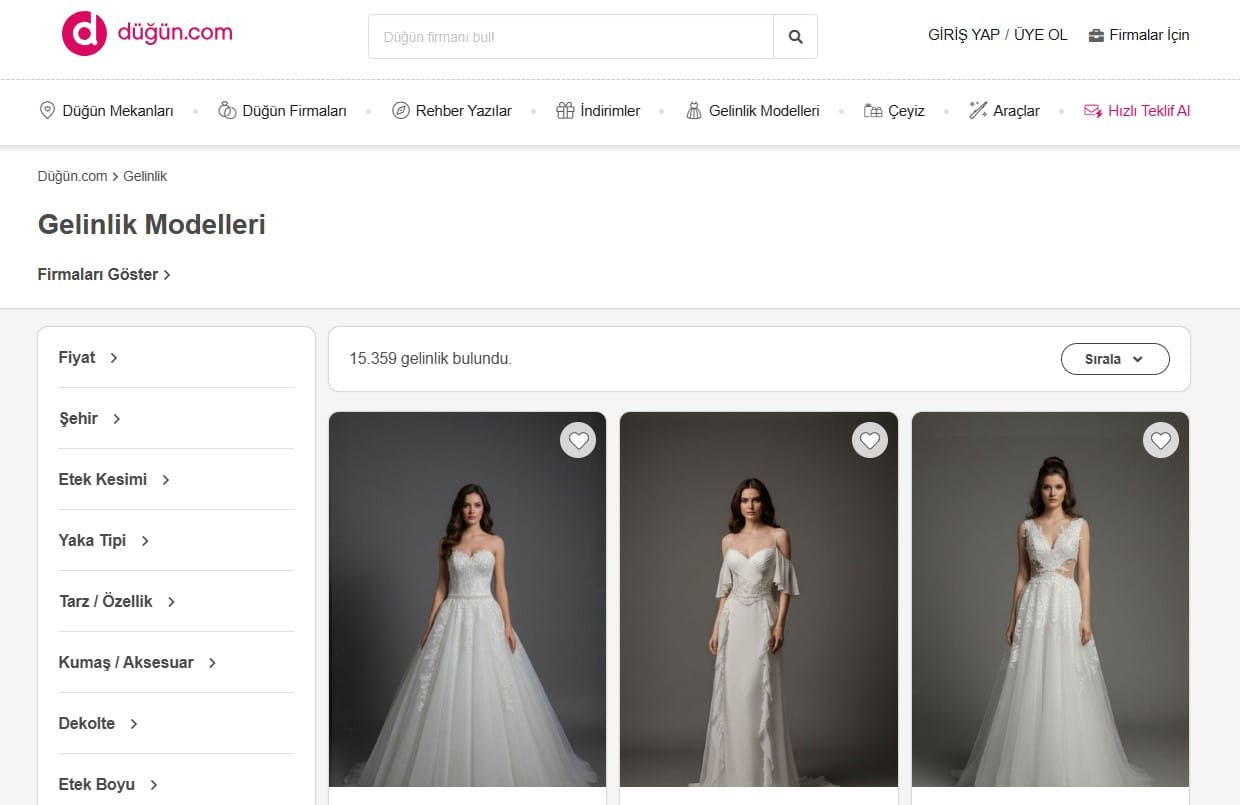The width and height of the screenshot is (1240, 805).
Task: Favorite the first wedding dress with heart
Action: coord(578,440)
